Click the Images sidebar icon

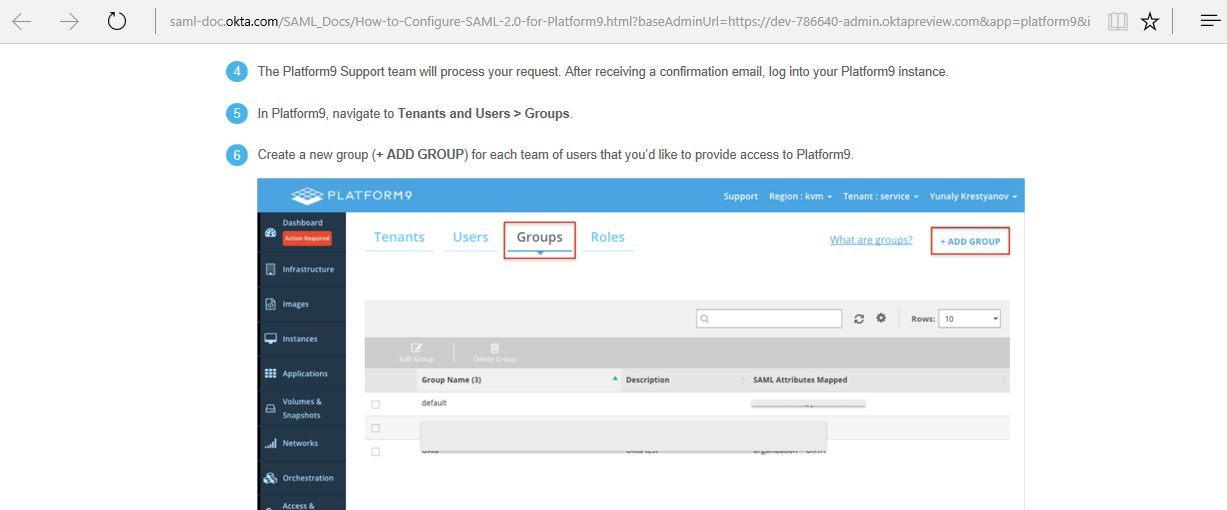pos(270,304)
